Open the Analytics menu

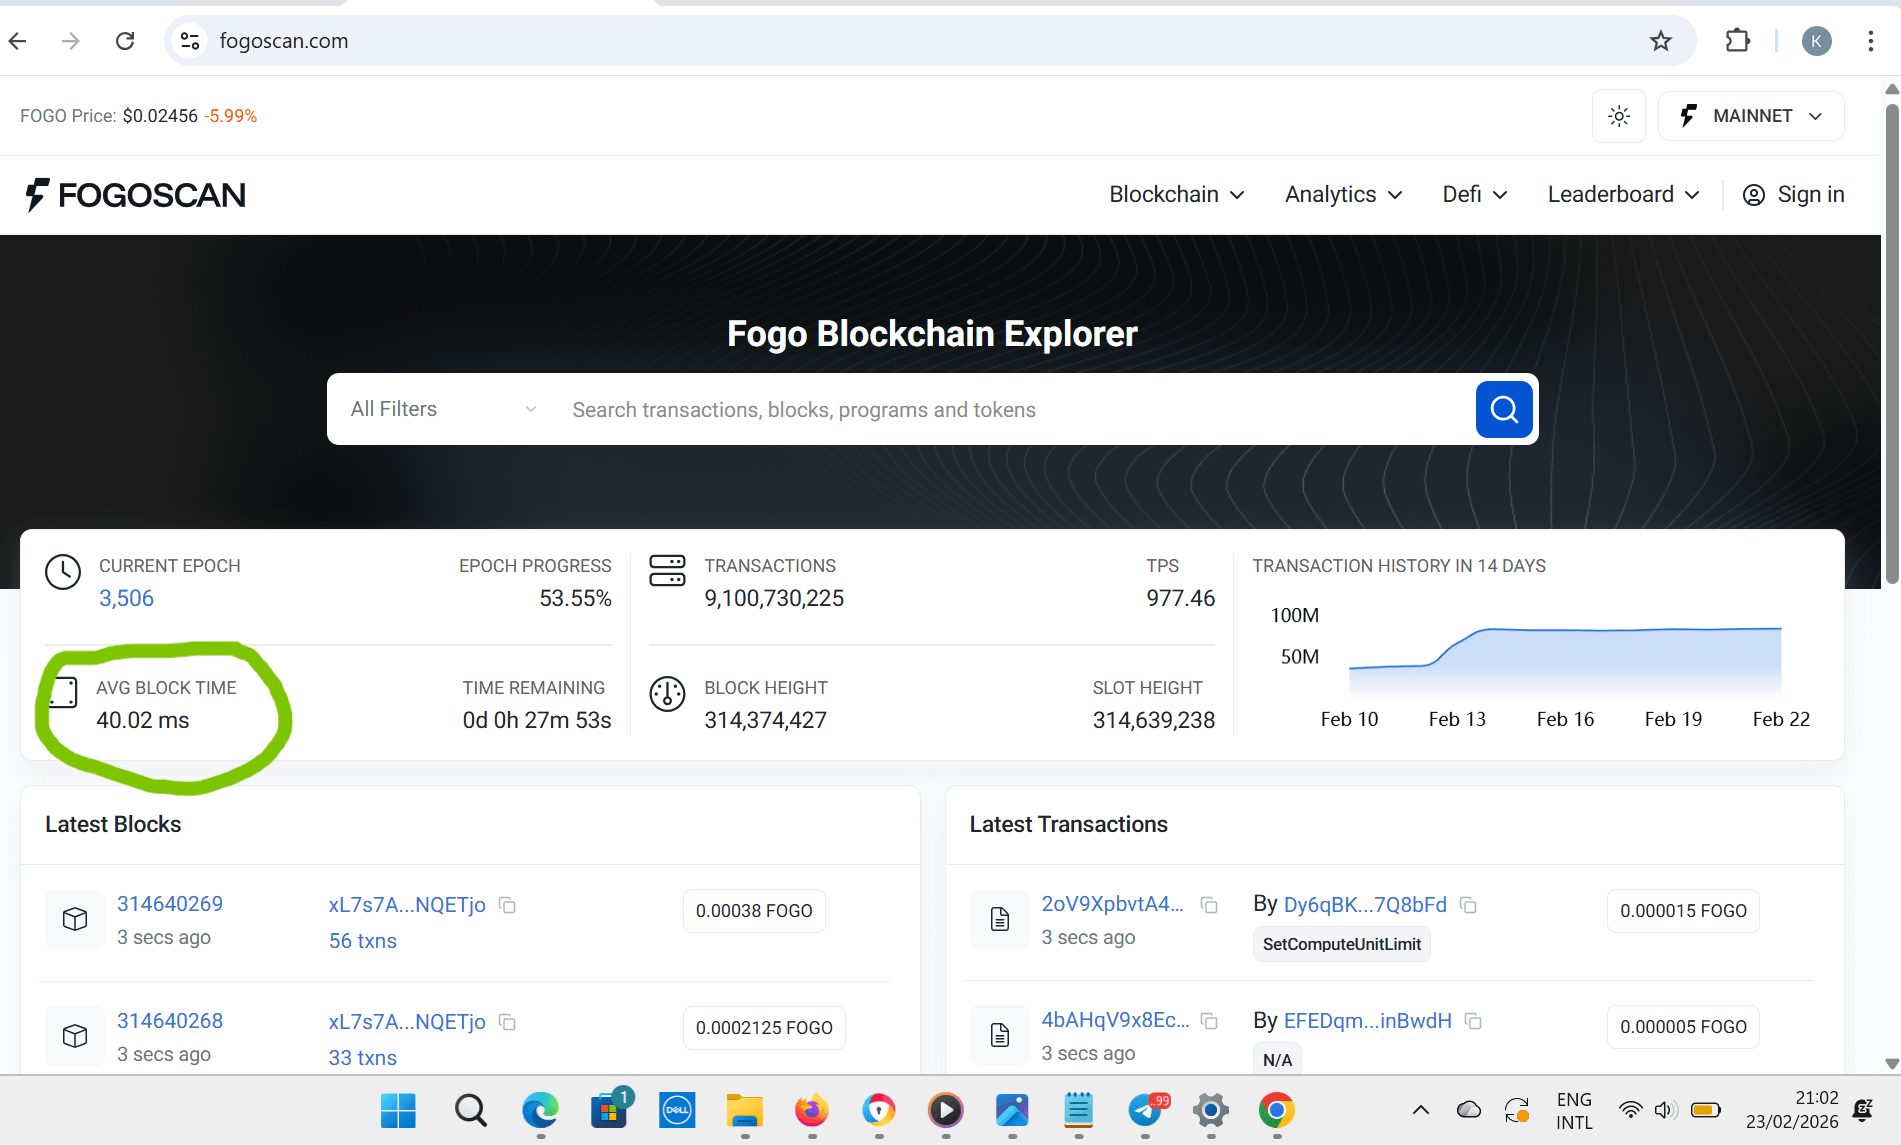[1343, 195]
